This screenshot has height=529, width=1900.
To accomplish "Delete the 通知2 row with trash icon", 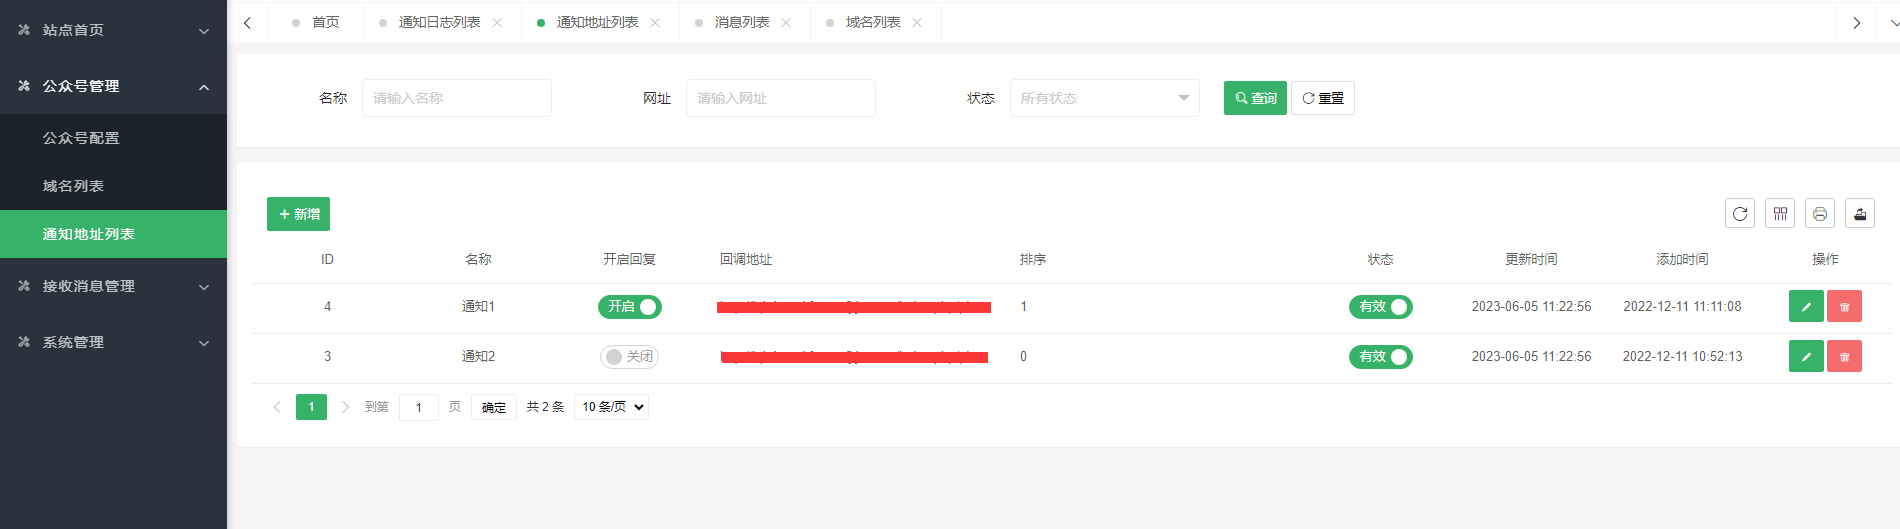I will point(1844,356).
